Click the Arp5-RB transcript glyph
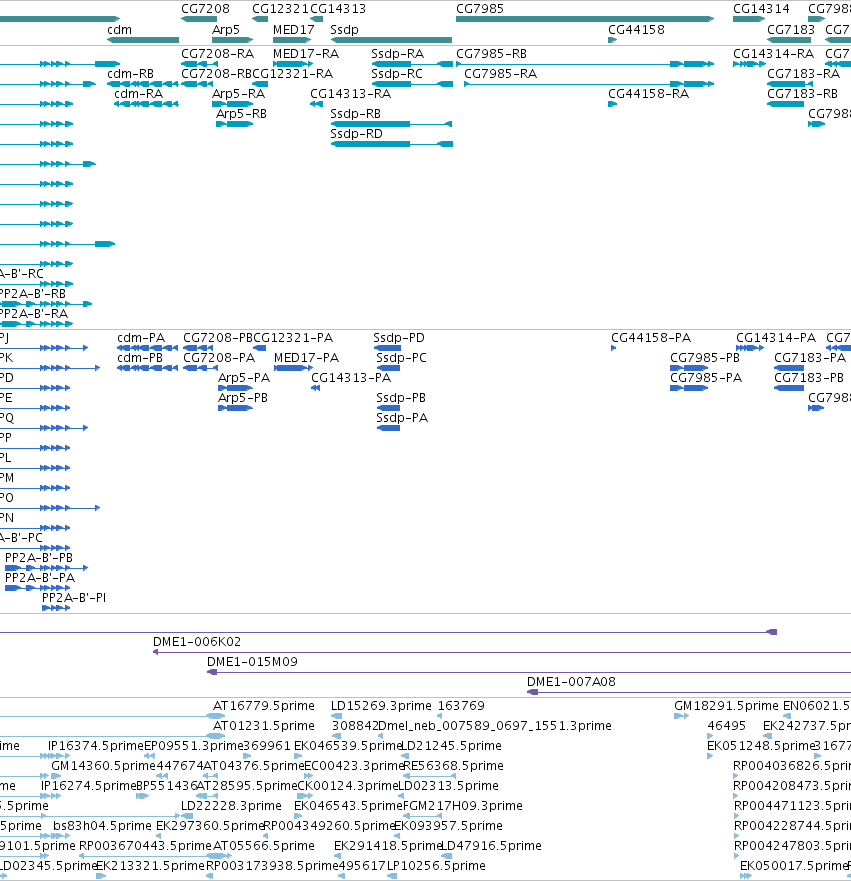 point(234,124)
